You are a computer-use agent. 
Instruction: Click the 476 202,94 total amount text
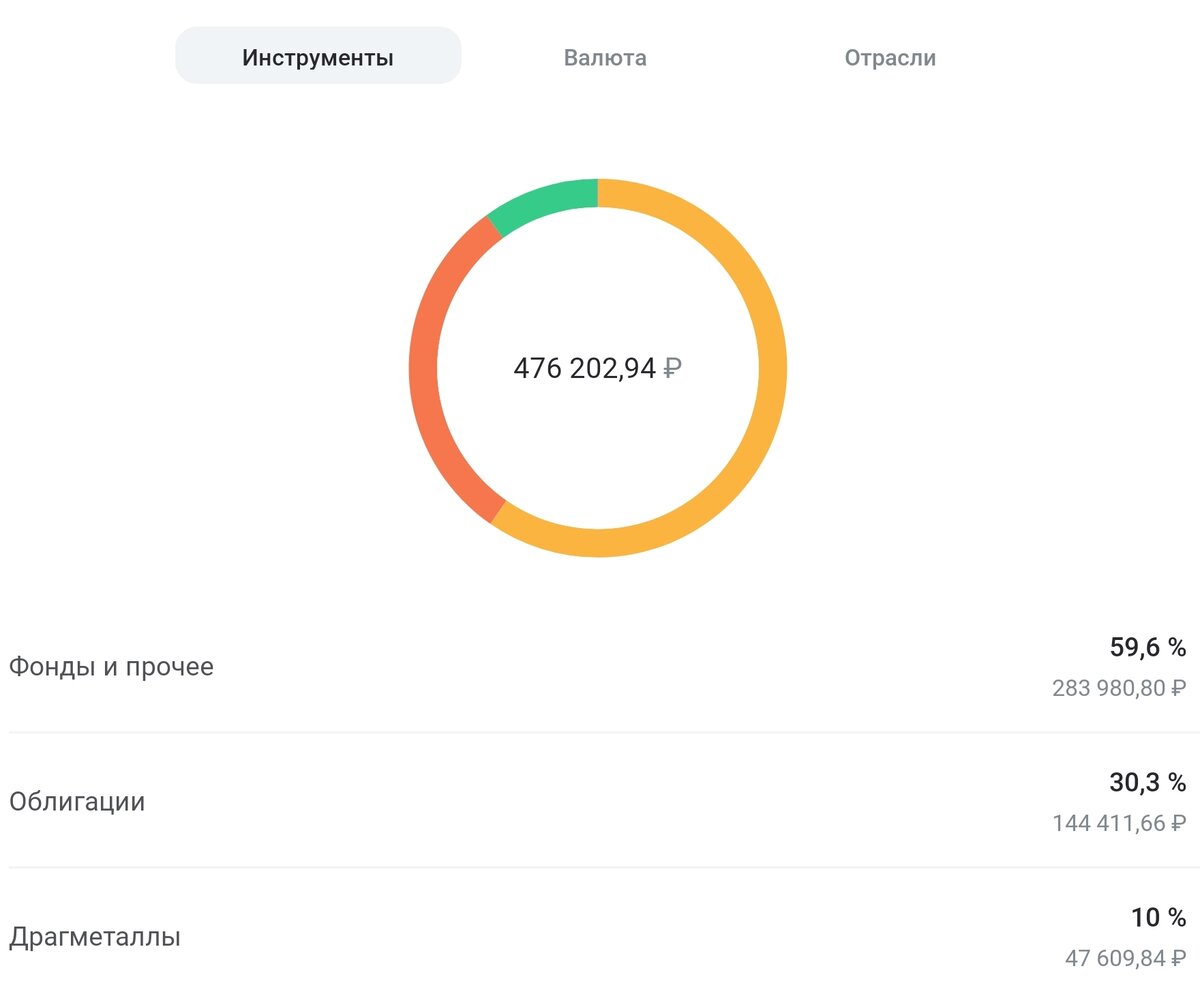pyautogui.click(x=585, y=368)
